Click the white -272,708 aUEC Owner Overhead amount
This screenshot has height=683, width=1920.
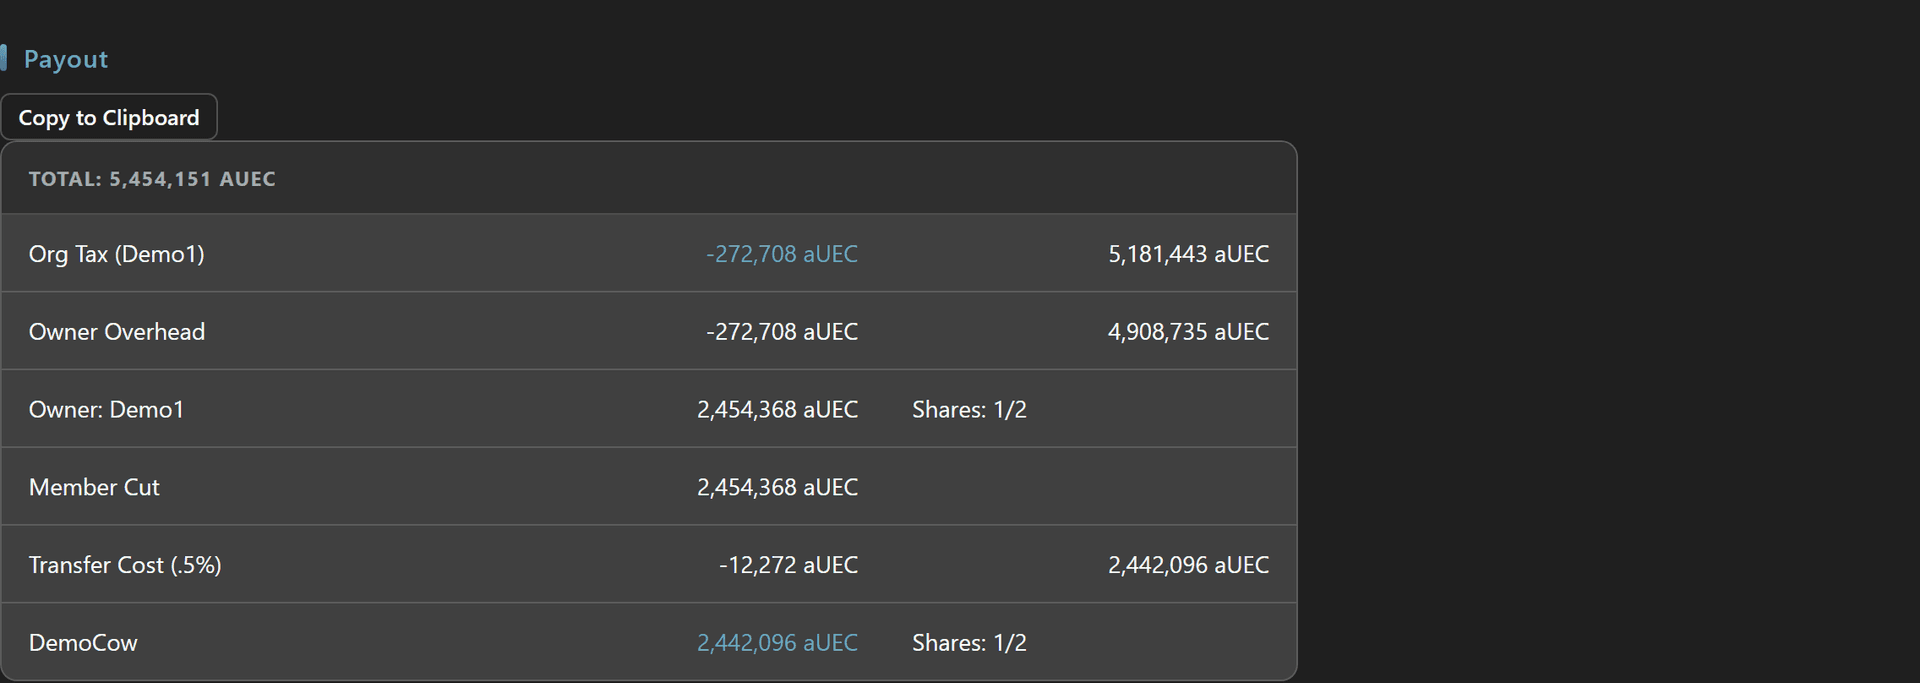pos(782,332)
